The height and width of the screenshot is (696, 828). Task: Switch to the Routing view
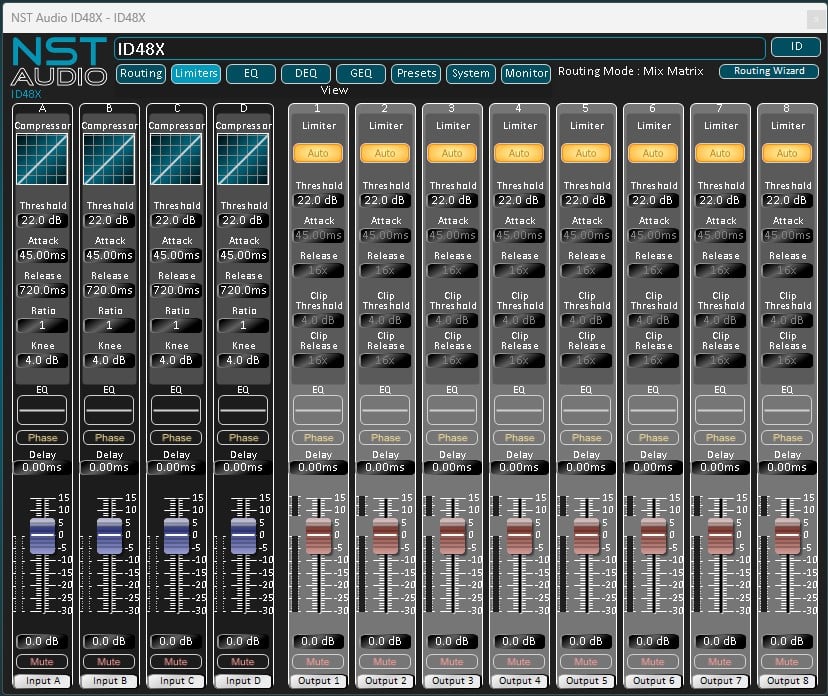coord(141,74)
